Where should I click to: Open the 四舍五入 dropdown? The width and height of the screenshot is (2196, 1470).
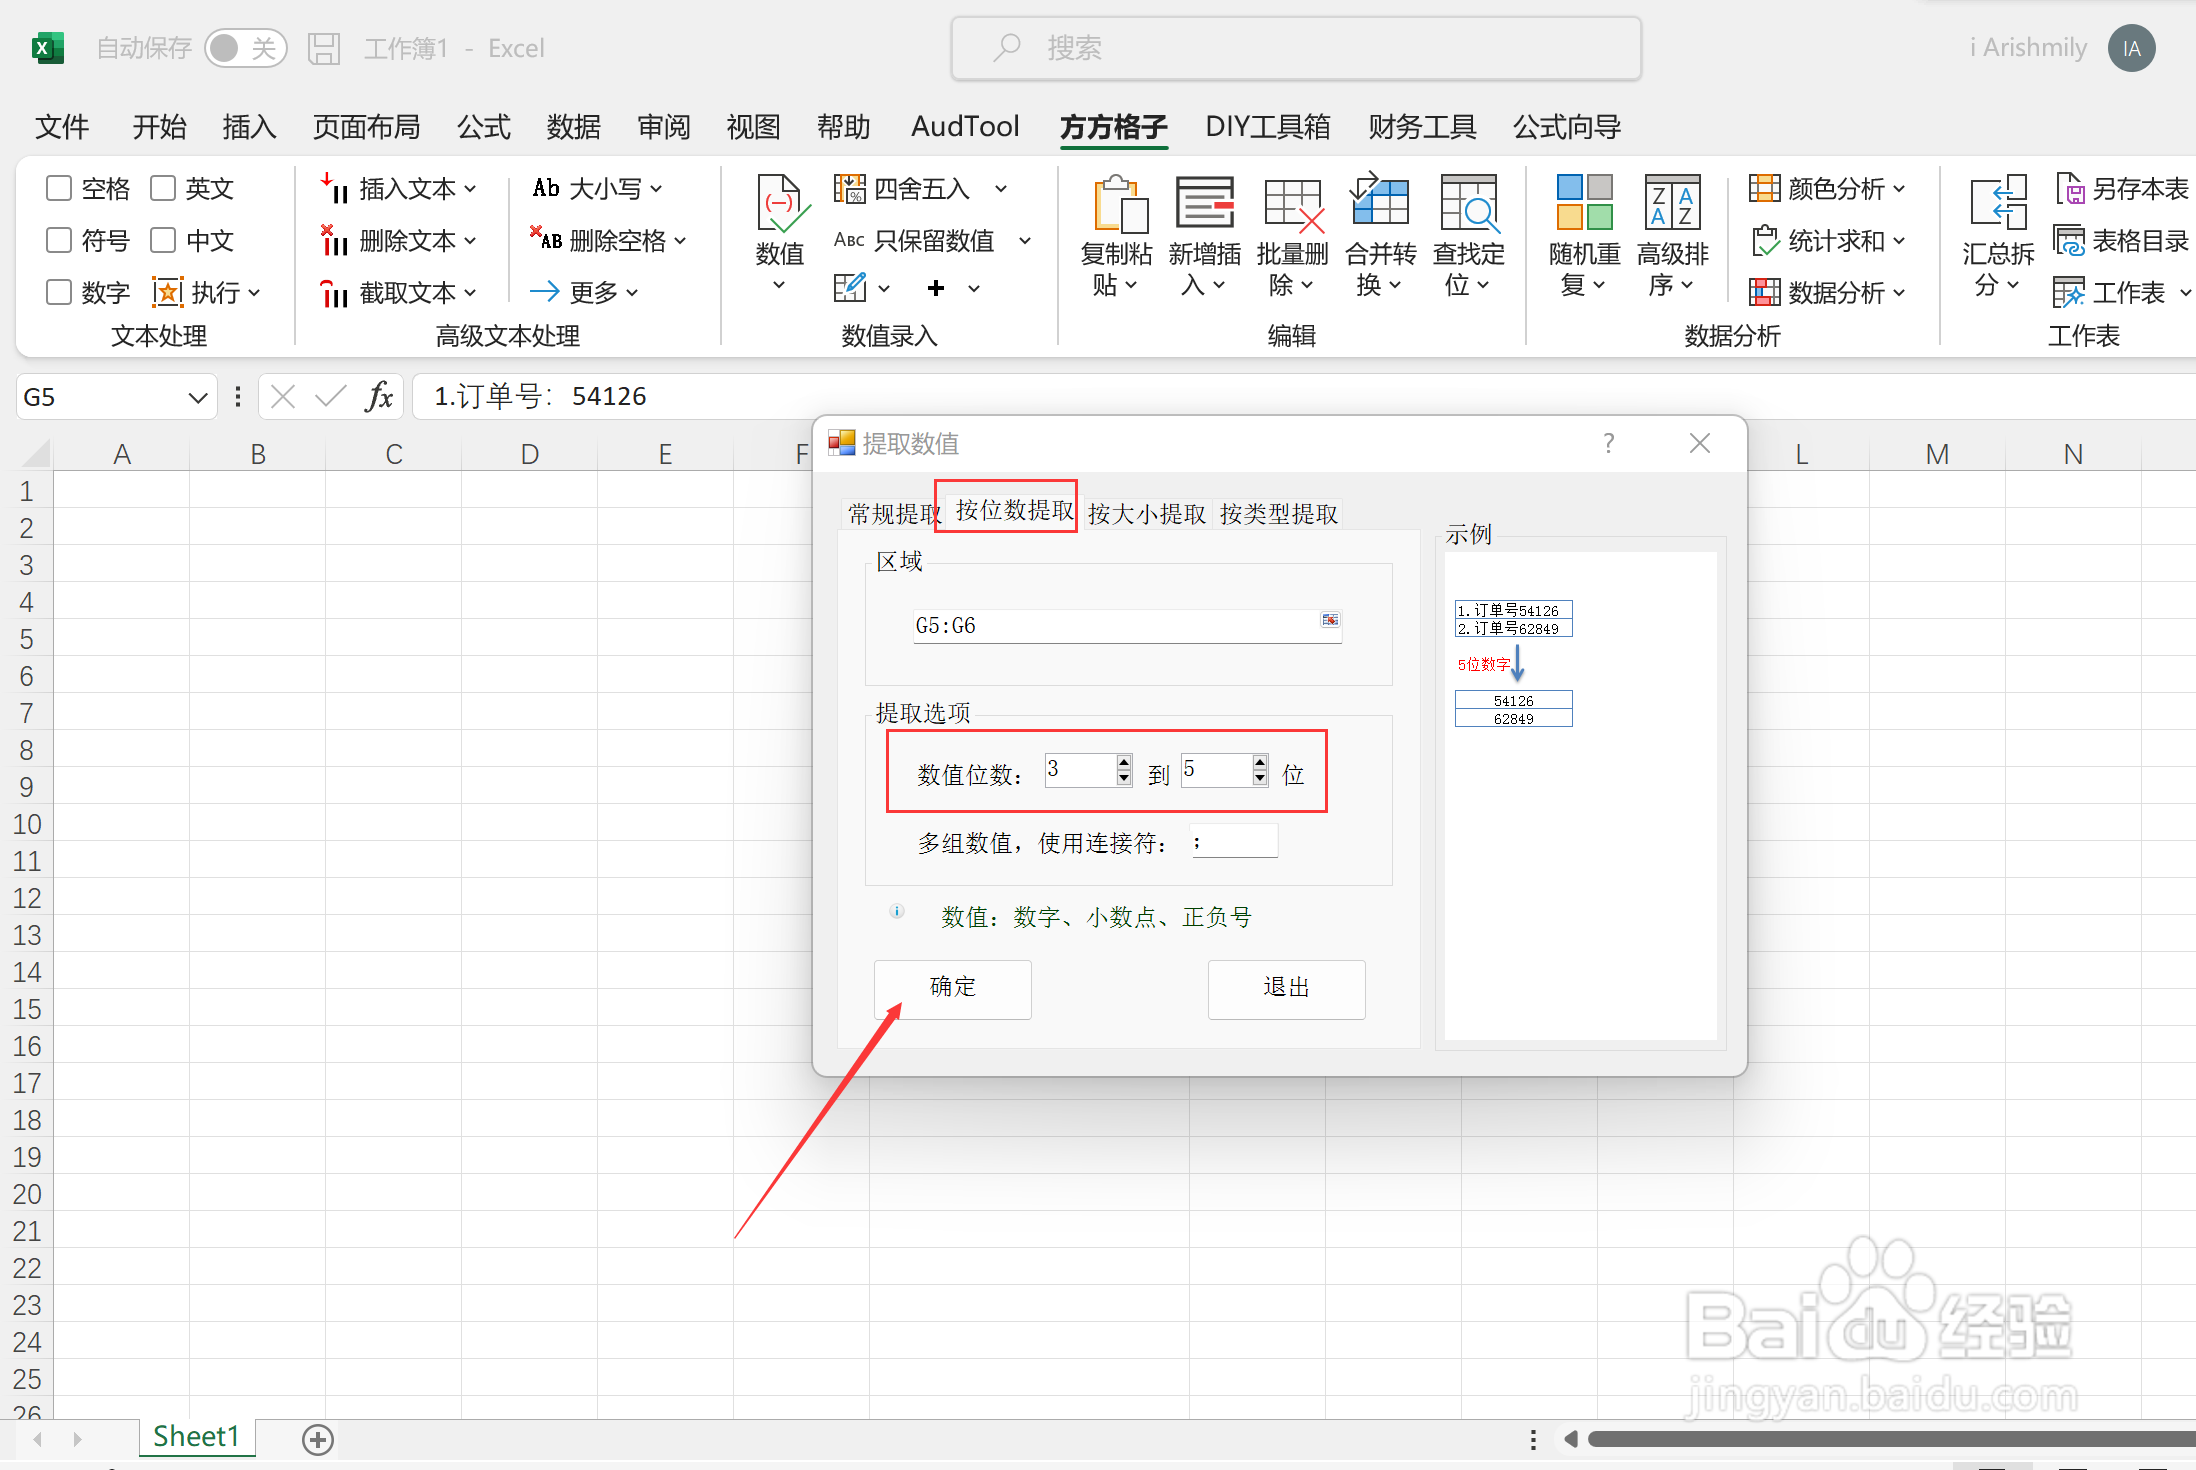(1001, 188)
